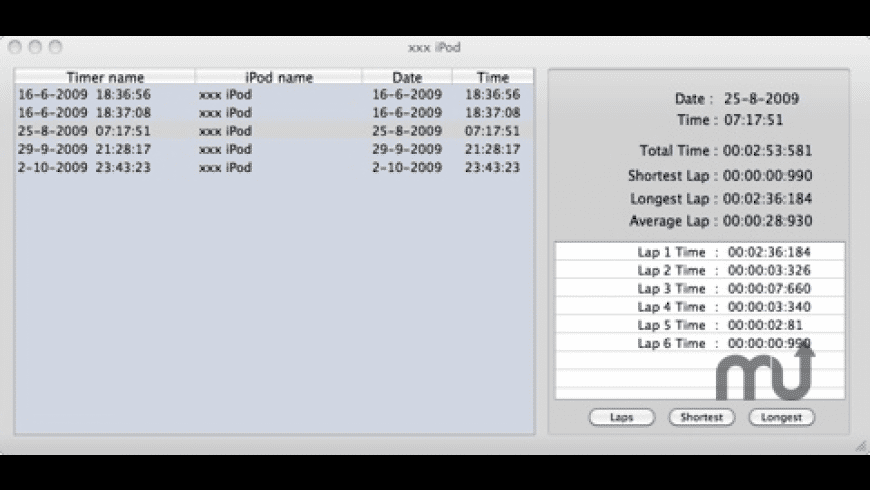Select Lap 4 Time row 00:00:03:340
This screenshot has width=870, height=490.
point(700,307)
